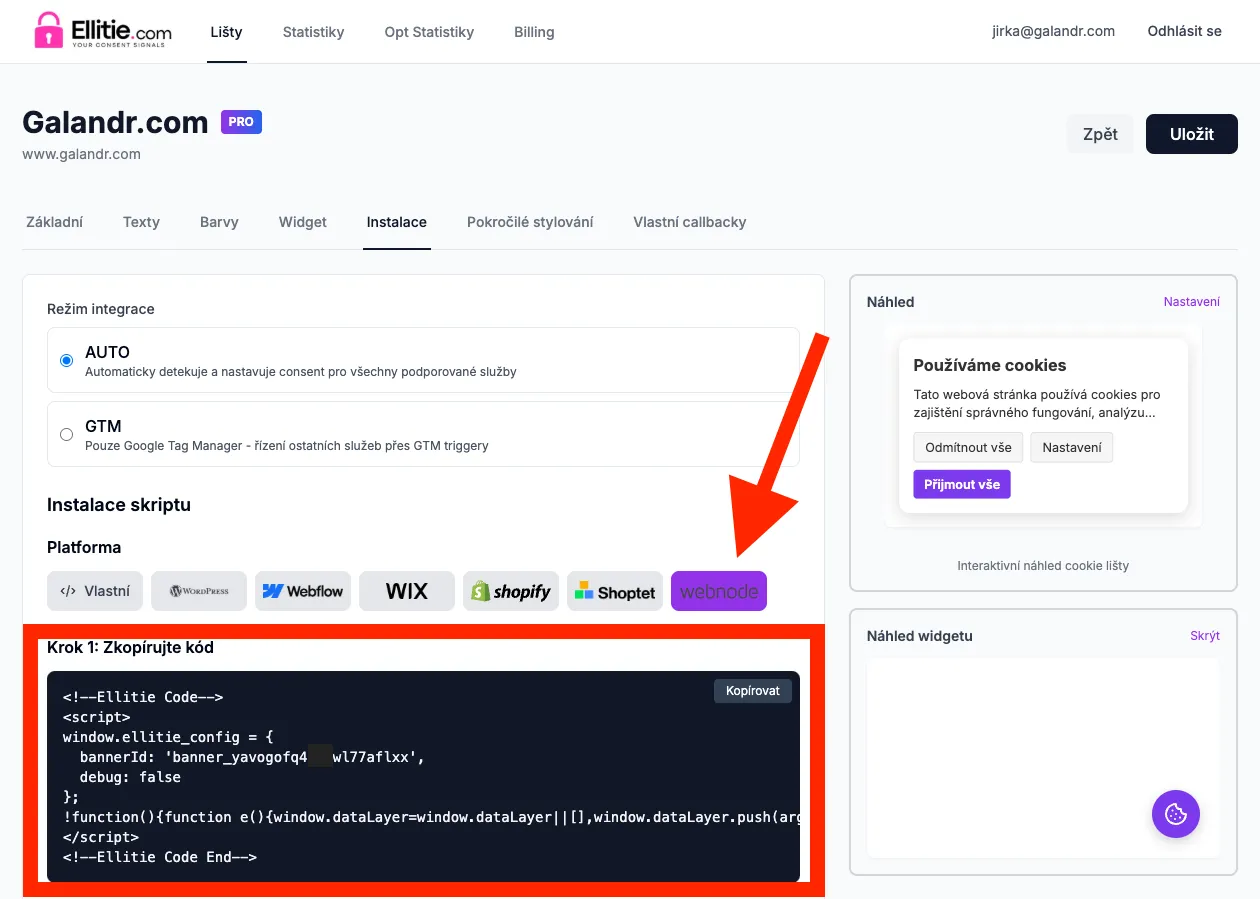
Task: Select the Vlastní platform icon
Action: point(94,591)
